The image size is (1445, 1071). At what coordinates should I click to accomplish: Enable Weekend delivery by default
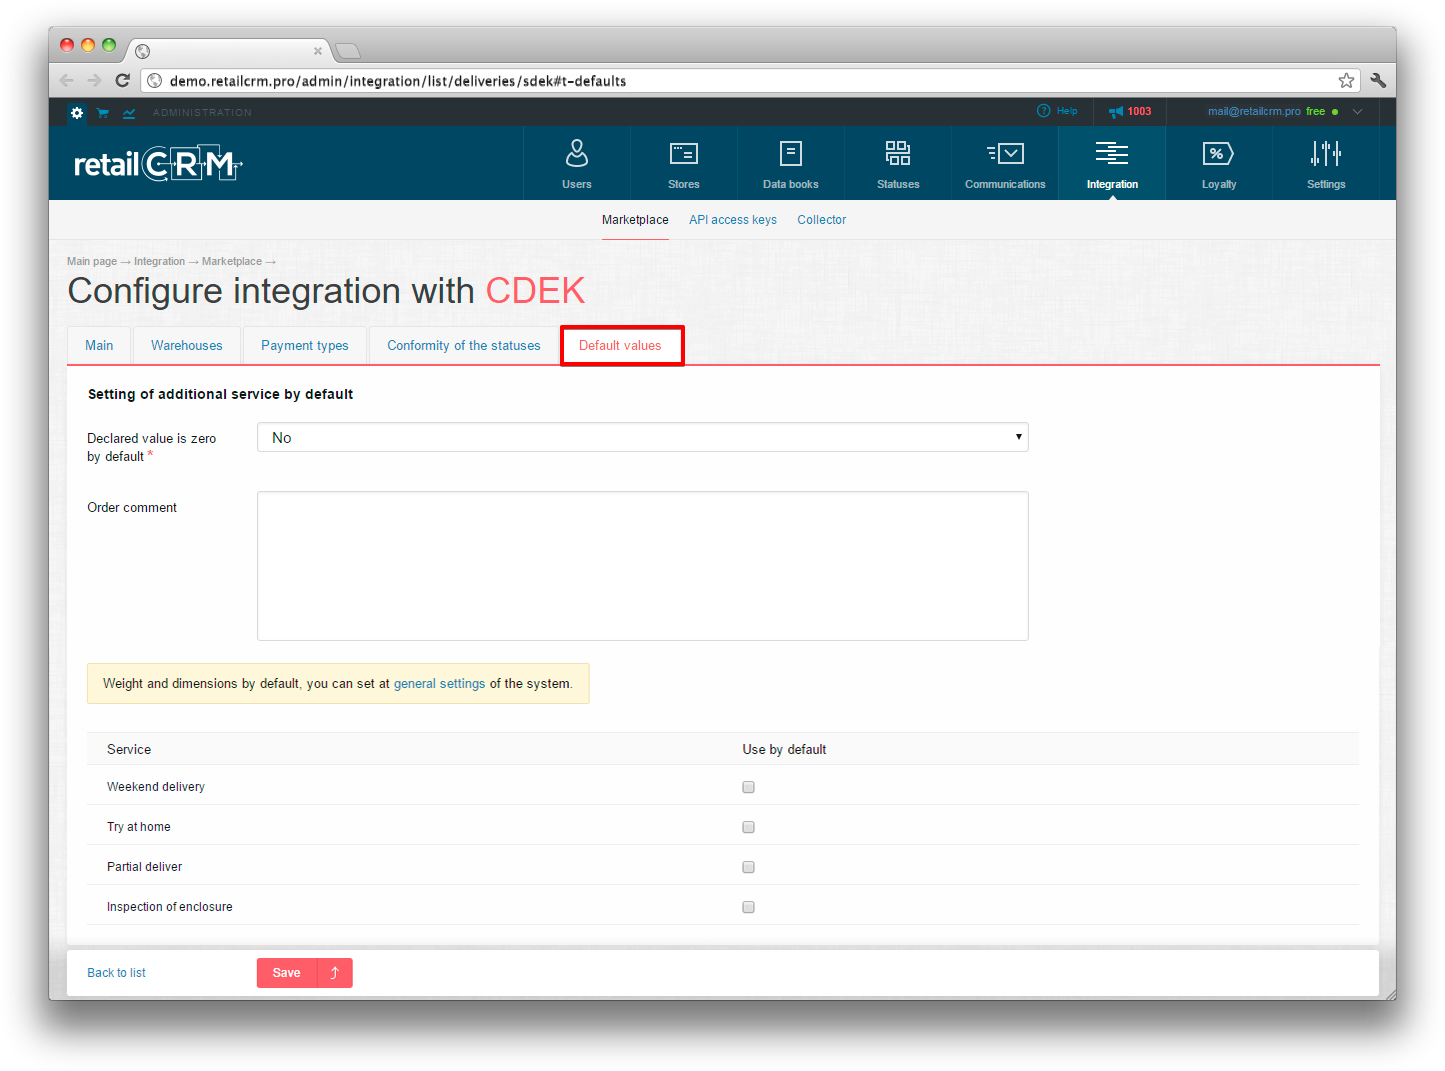click(748, 787)
